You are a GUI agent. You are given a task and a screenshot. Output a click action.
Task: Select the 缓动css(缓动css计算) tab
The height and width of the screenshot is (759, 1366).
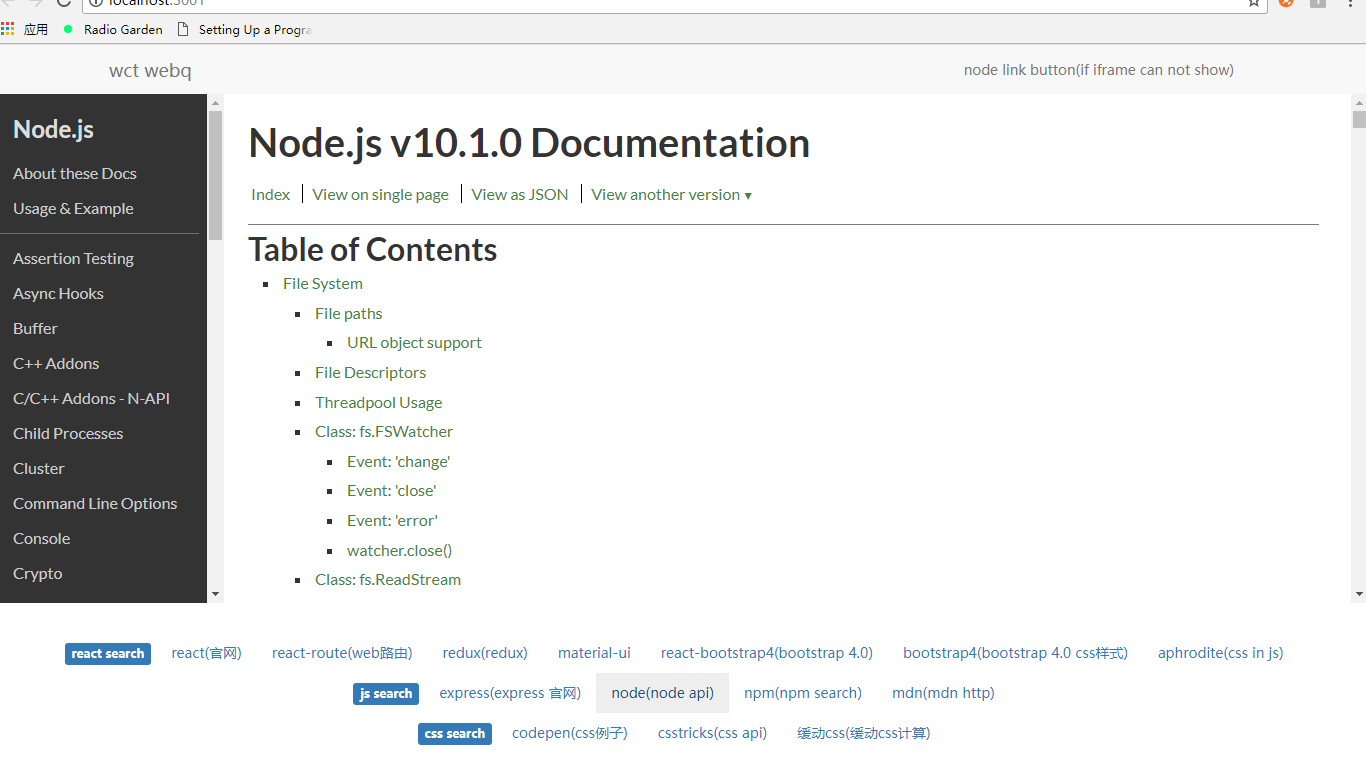864,733
